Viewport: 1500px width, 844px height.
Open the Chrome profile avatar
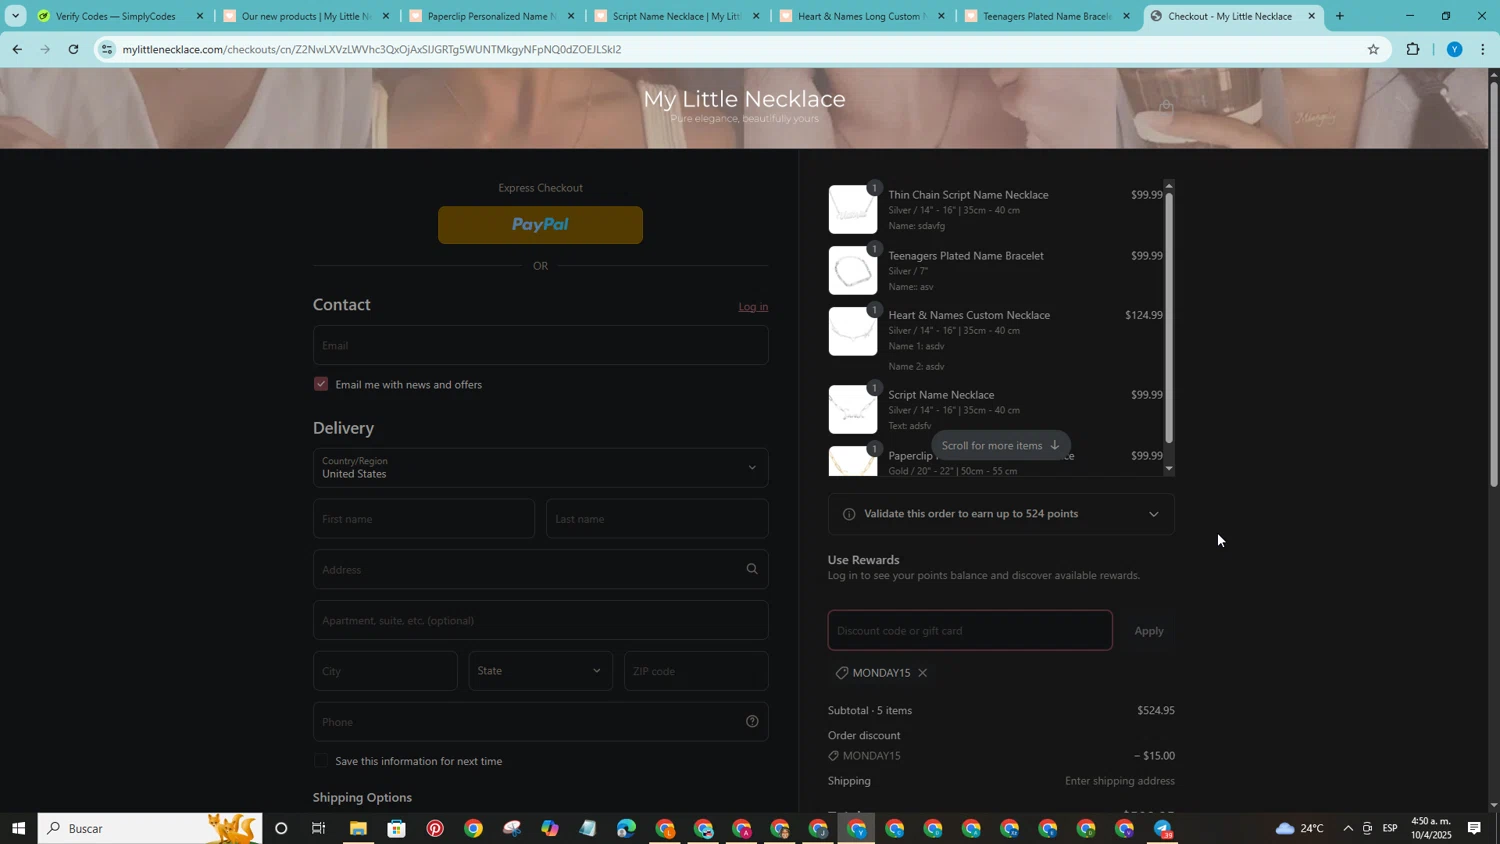pos(1454,49)
